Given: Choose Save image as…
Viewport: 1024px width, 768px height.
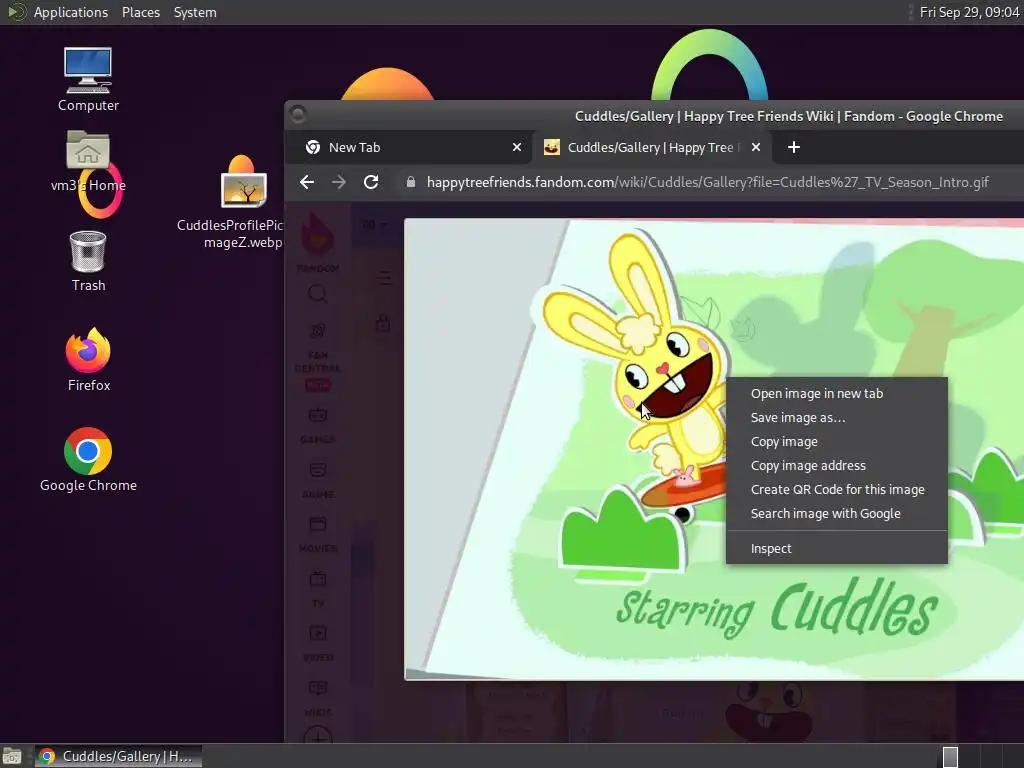Looking at the screenshot, I should click(x=837, y=418).
